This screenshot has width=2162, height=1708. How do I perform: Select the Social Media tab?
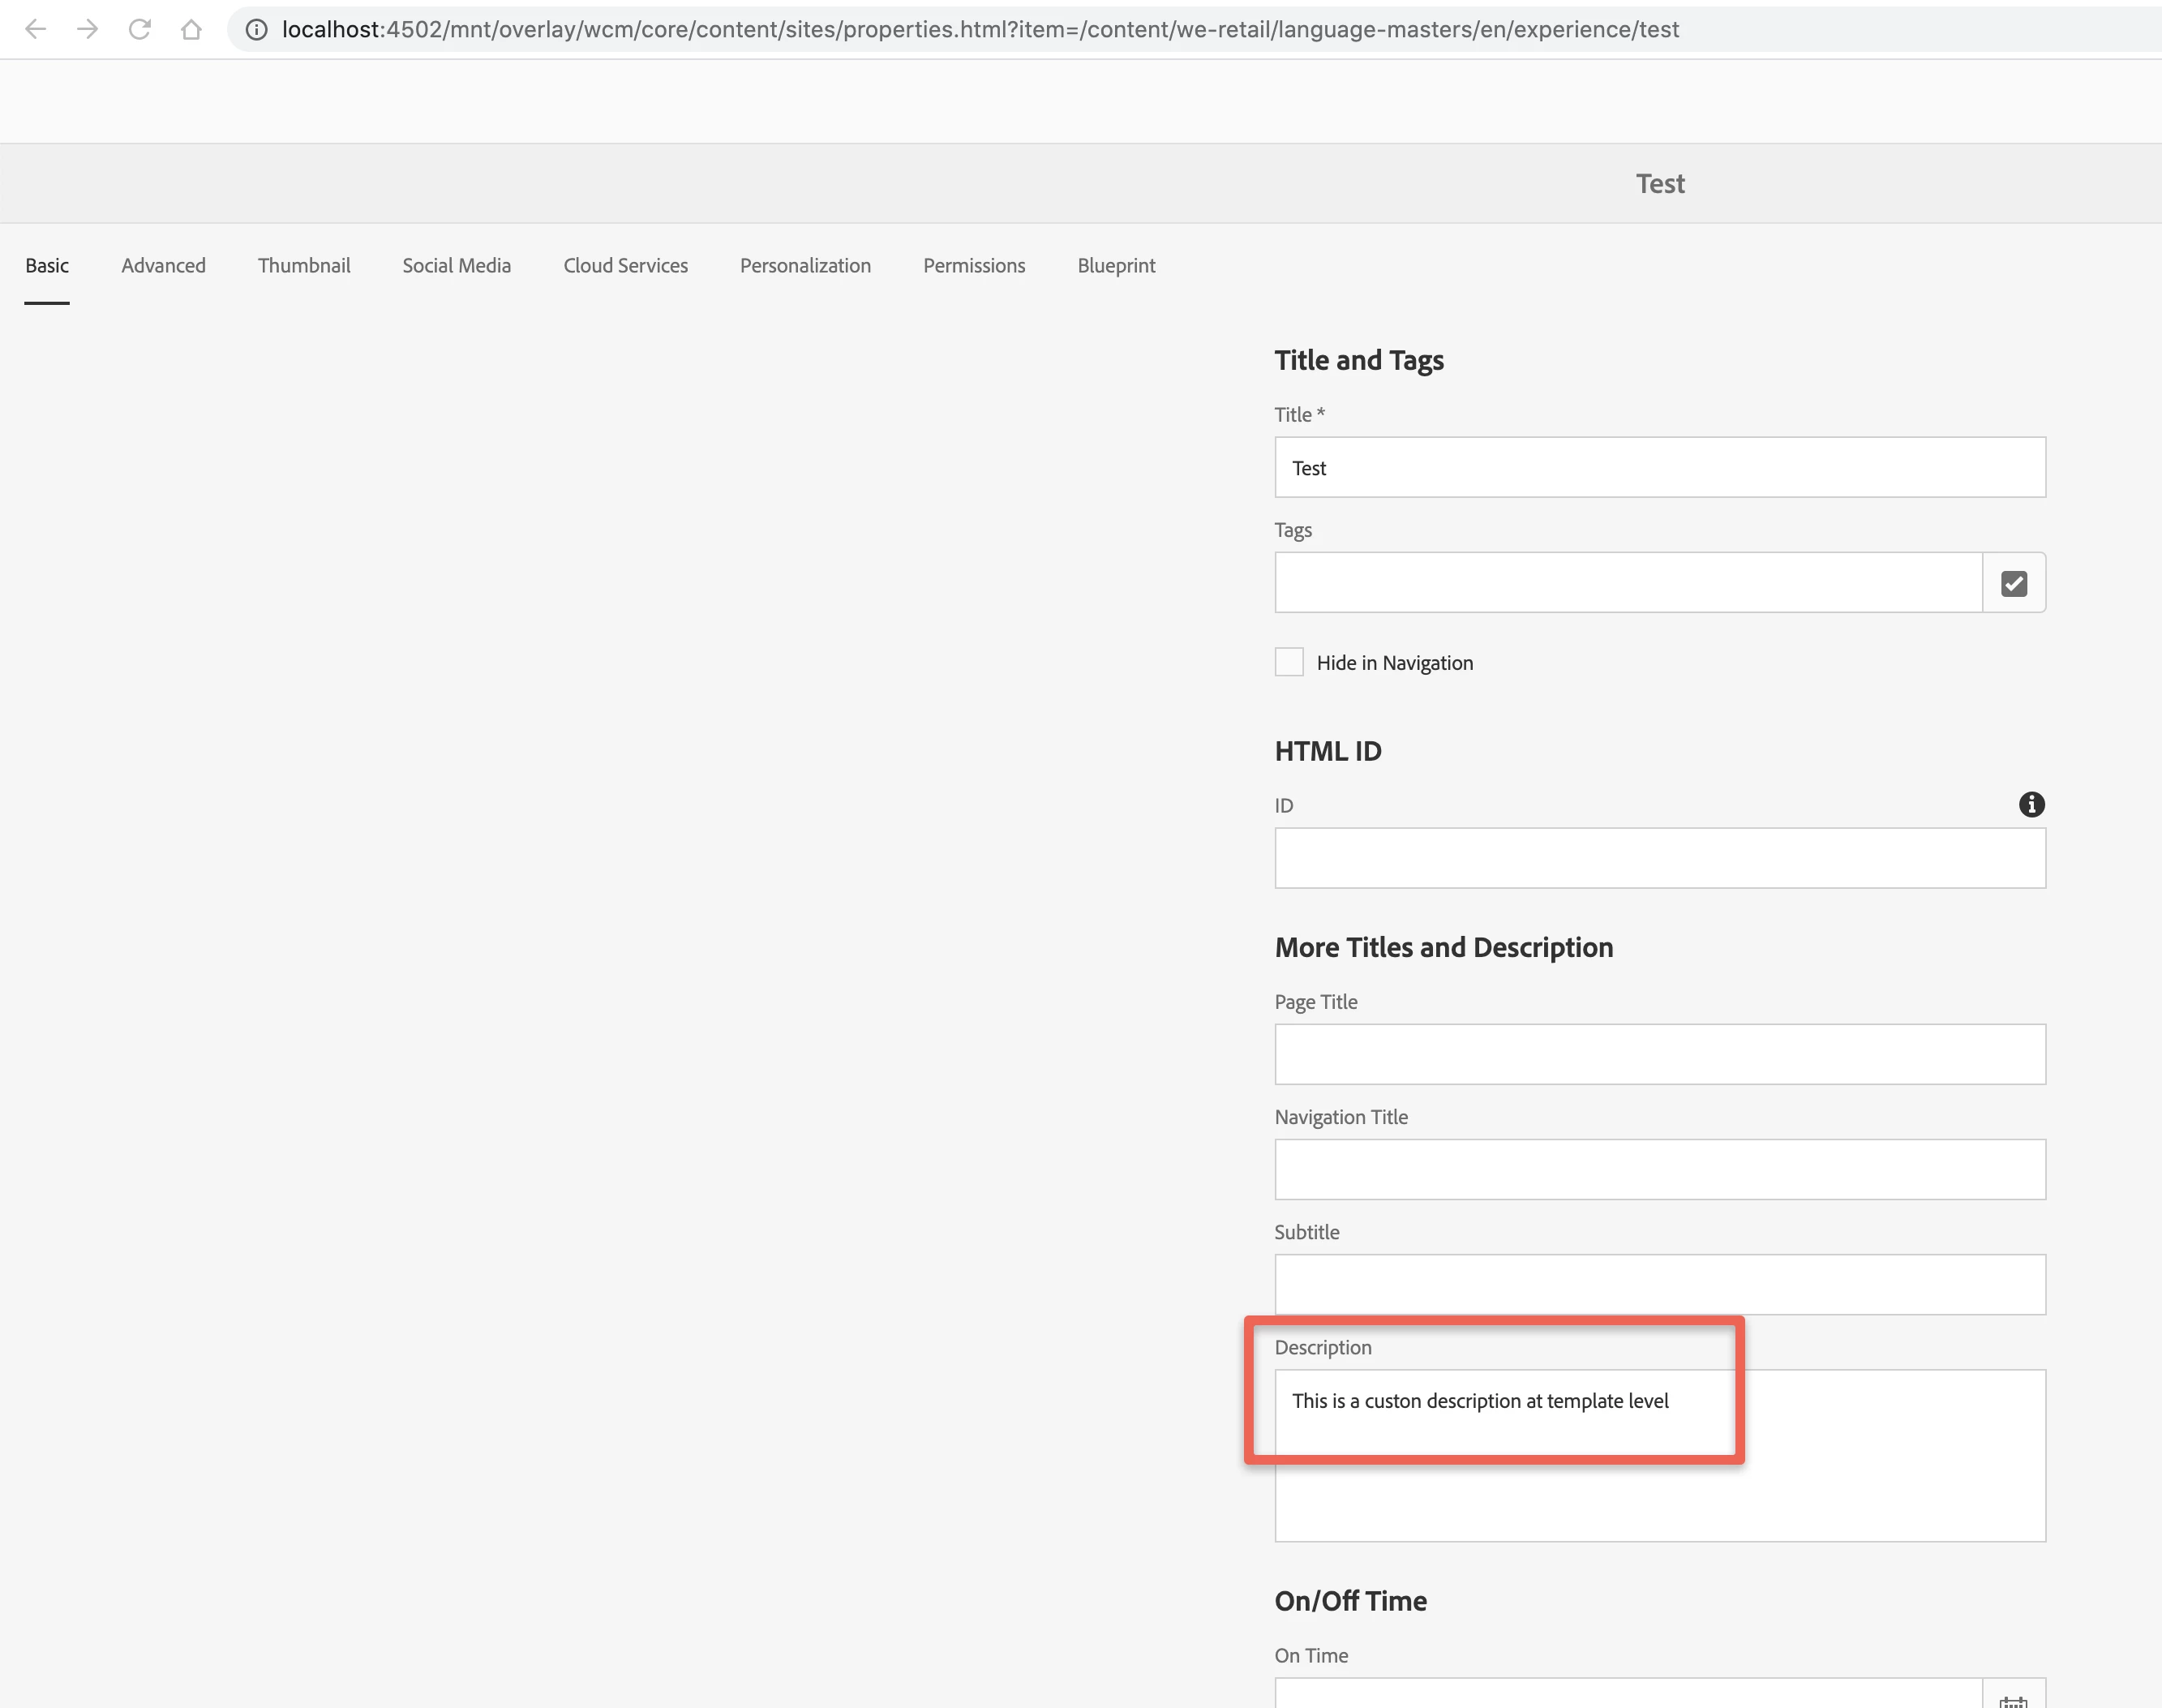point(456,265)
